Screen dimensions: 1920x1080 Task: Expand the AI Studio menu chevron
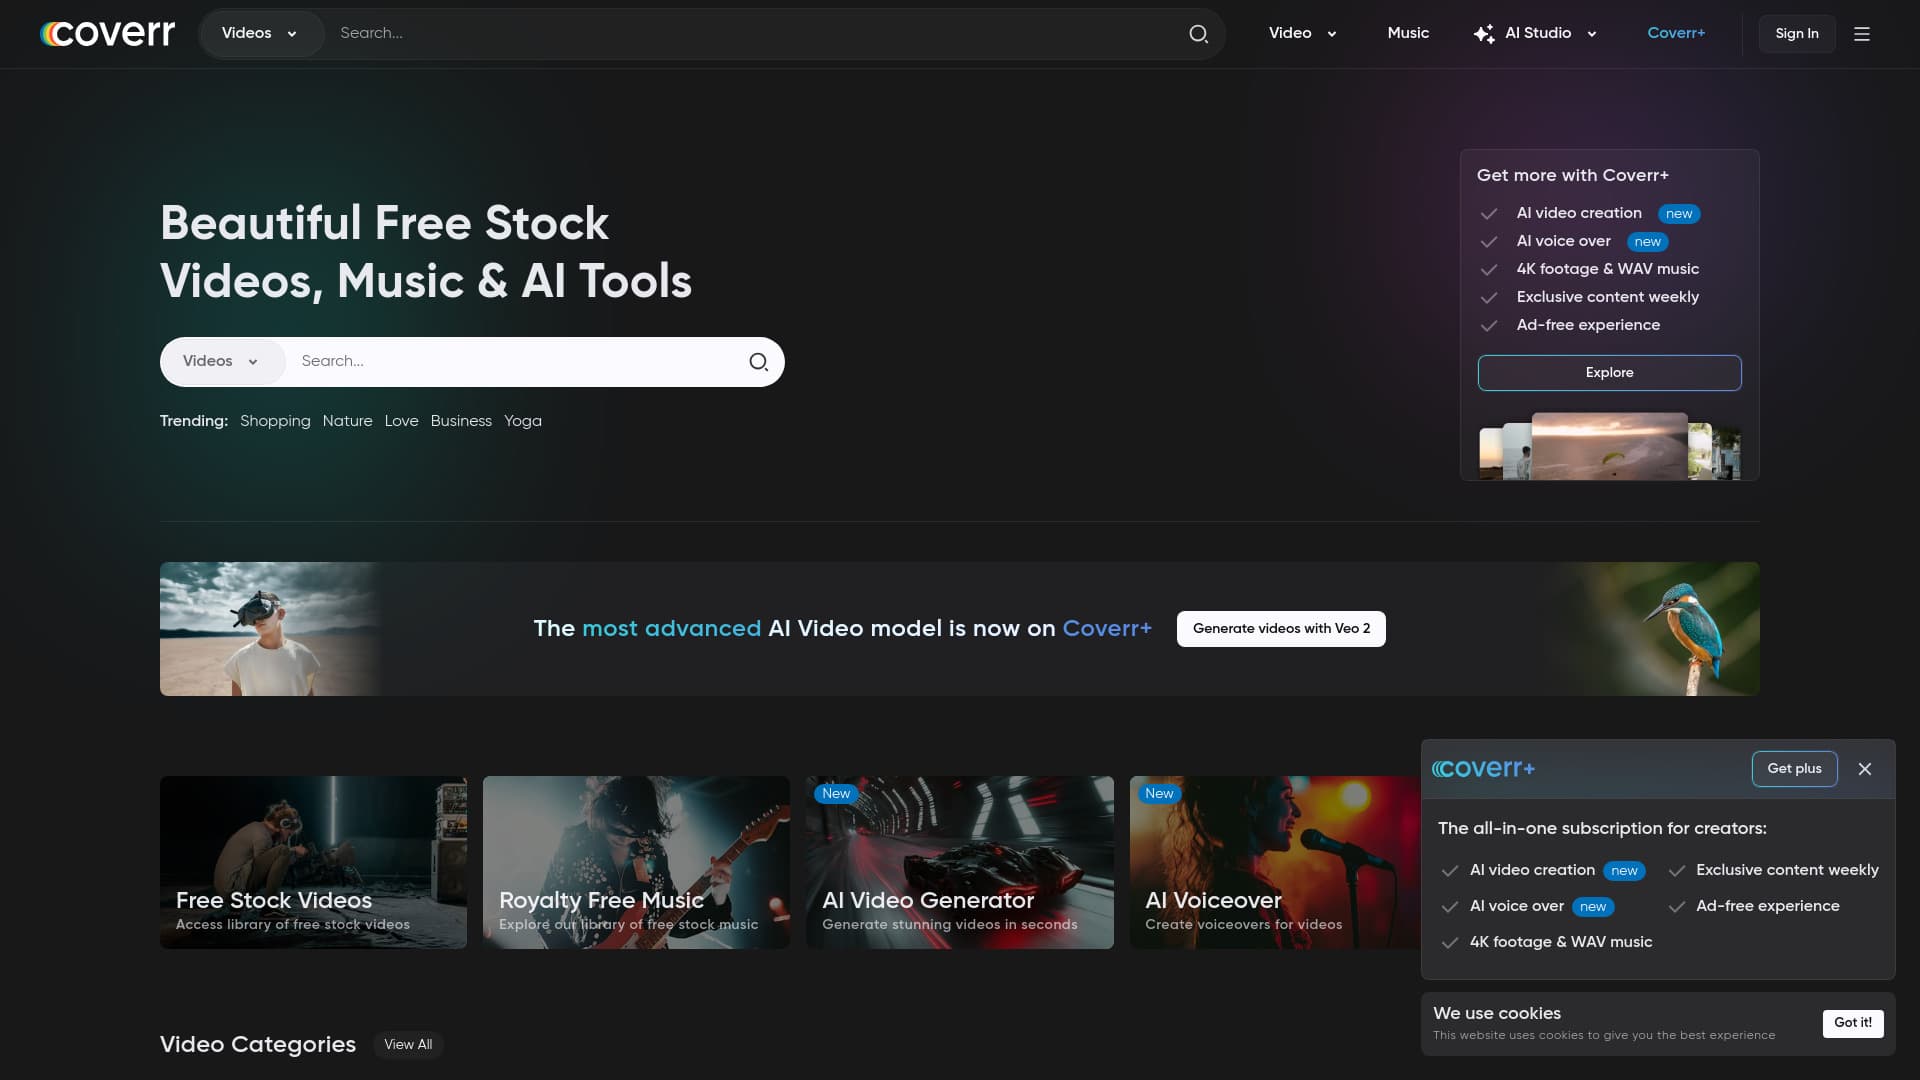(x=1592, y=34)
